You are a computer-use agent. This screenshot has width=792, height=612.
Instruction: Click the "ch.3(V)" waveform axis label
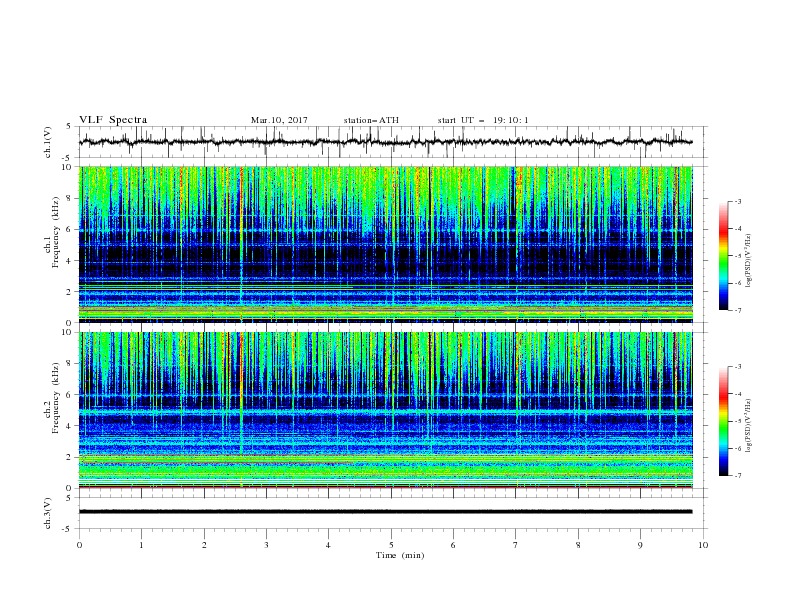click(48, 513)
